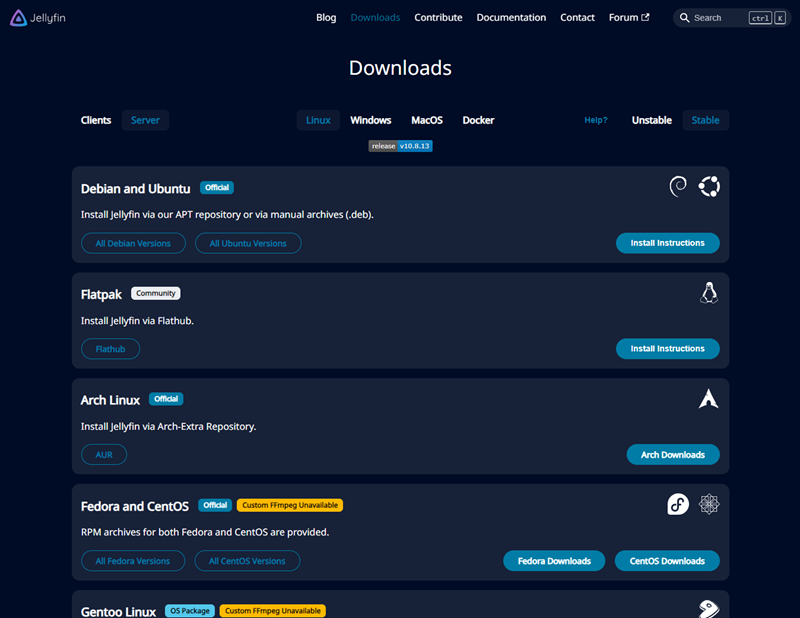
Task: Switch to the Windows platform tab
Action: [x=370, y=120]
